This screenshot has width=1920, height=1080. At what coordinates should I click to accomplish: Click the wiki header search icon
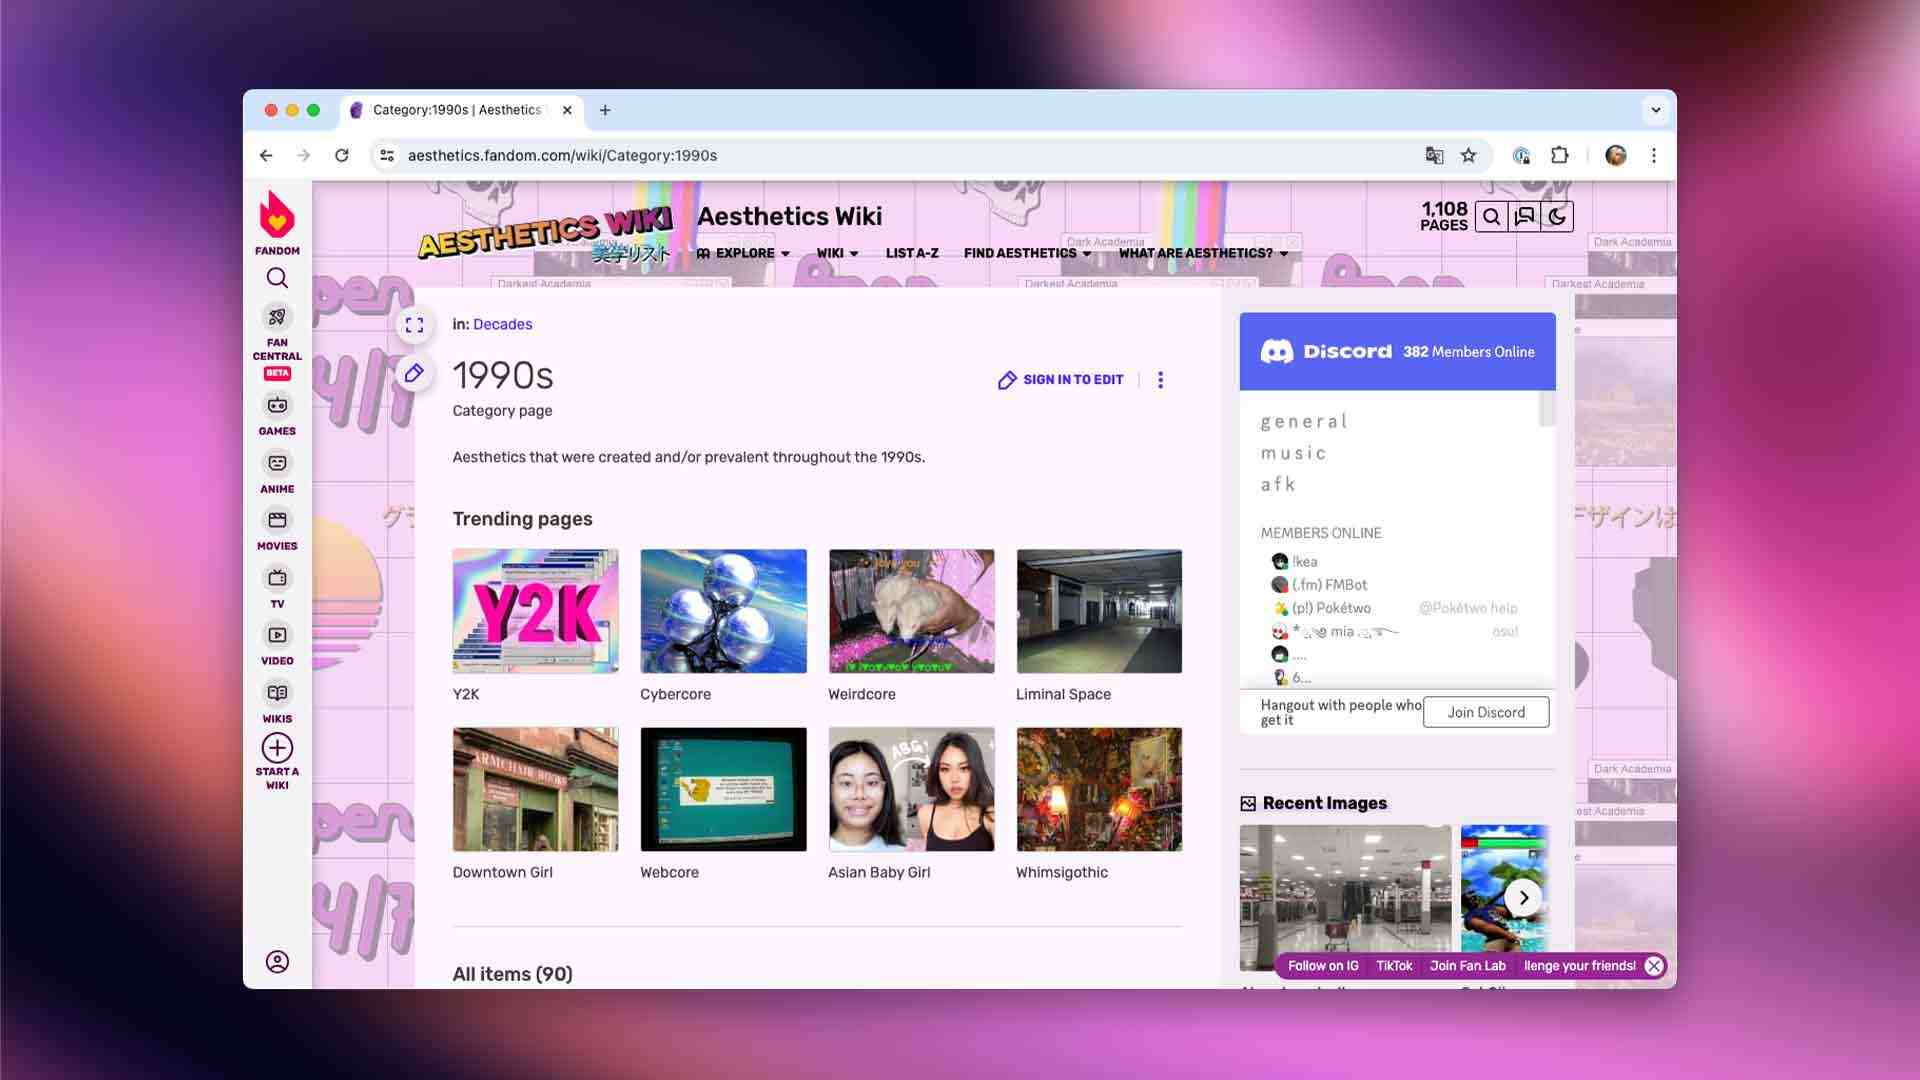(x=1491, y=217)
